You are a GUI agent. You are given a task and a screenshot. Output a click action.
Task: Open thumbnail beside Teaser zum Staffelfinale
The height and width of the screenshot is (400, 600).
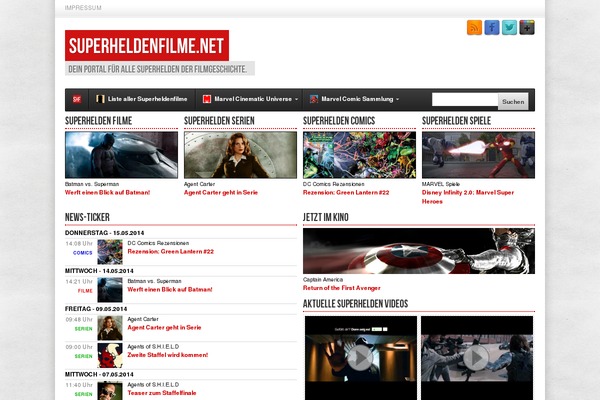coord(110,391)
